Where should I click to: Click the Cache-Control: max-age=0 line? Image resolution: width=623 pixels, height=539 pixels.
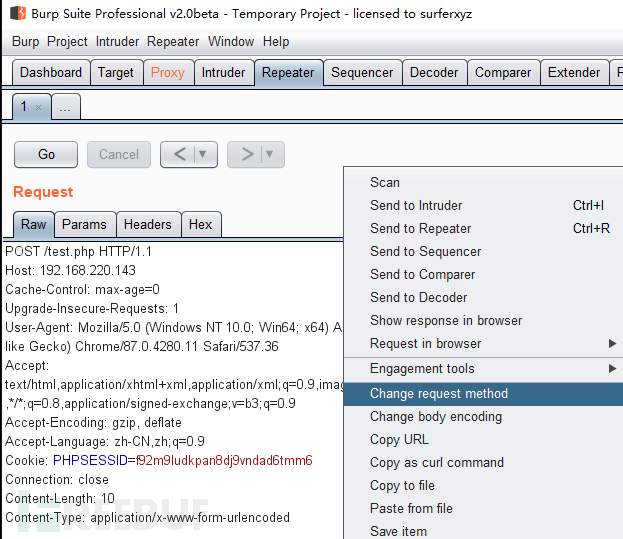click(x=82, y=290)
